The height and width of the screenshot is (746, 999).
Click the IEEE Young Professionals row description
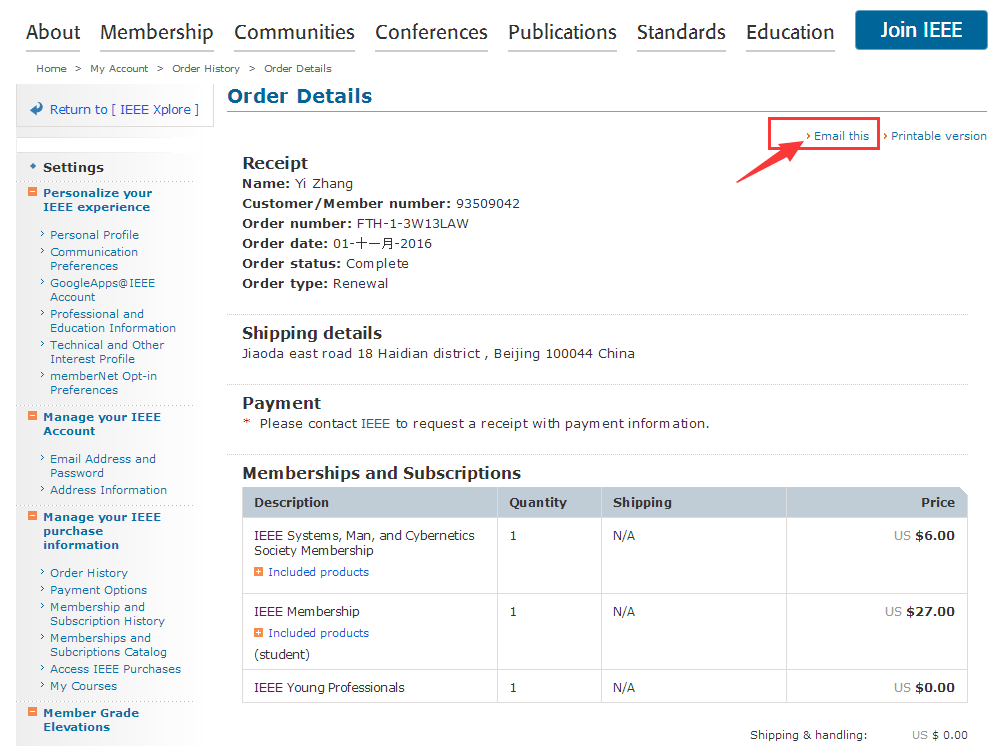click(x=329, y=687)
